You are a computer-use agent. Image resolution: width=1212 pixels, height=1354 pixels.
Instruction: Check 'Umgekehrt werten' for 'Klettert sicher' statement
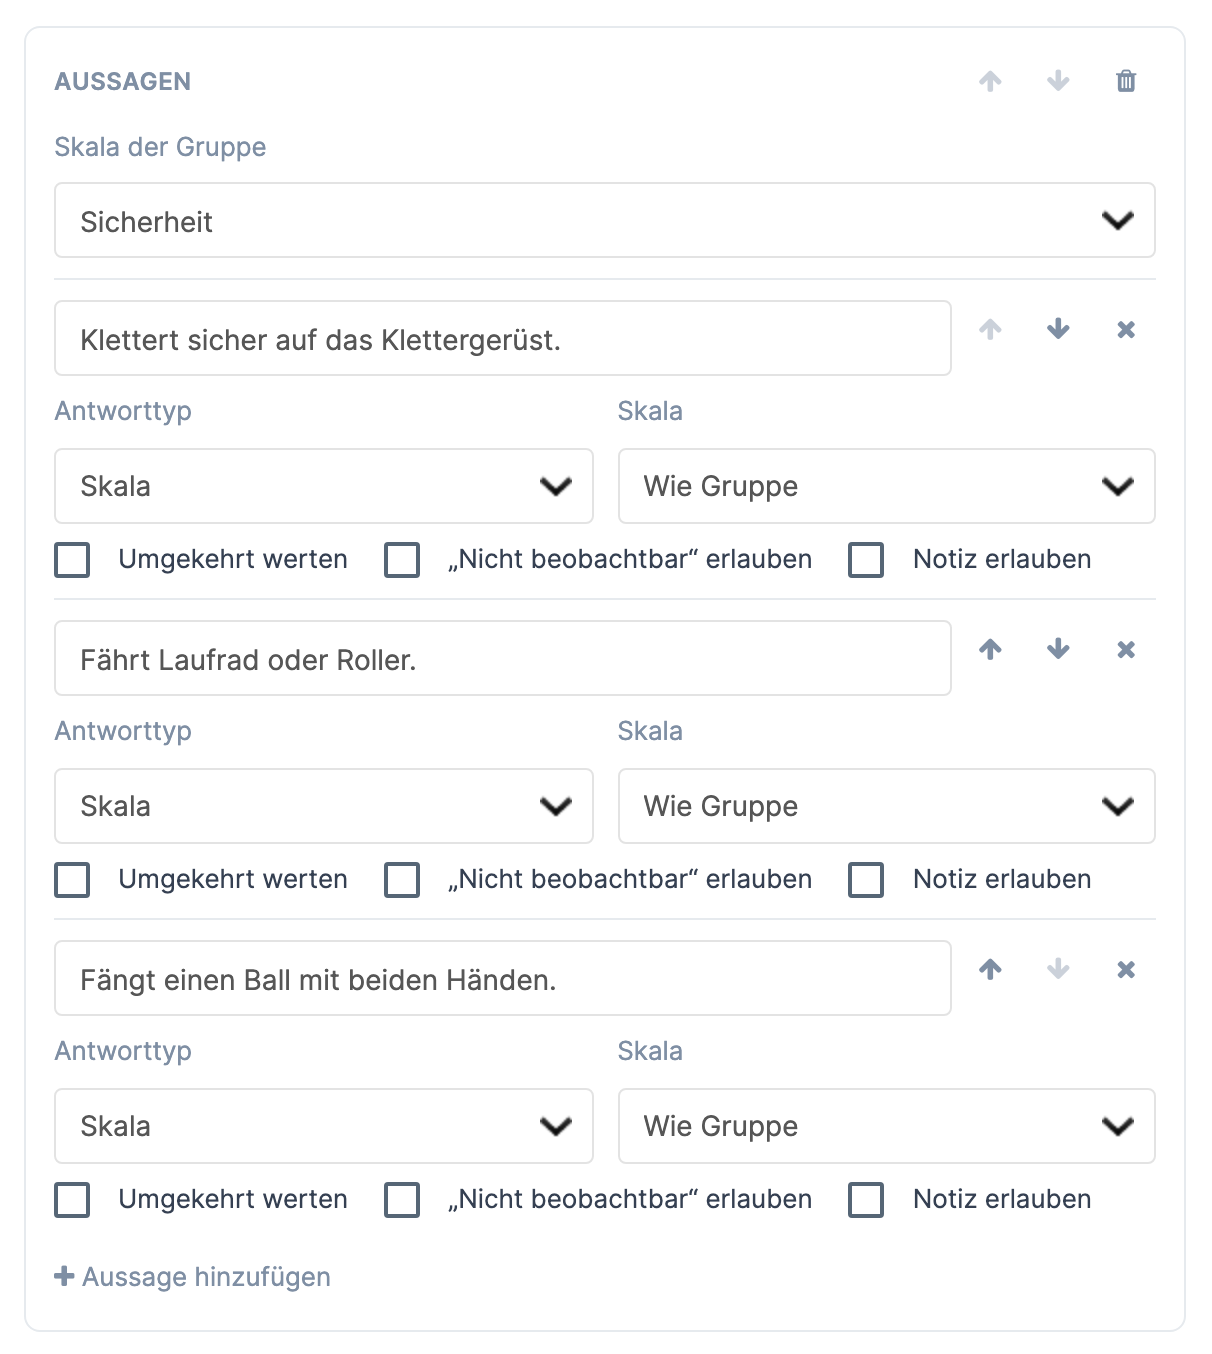coord(72,560)
